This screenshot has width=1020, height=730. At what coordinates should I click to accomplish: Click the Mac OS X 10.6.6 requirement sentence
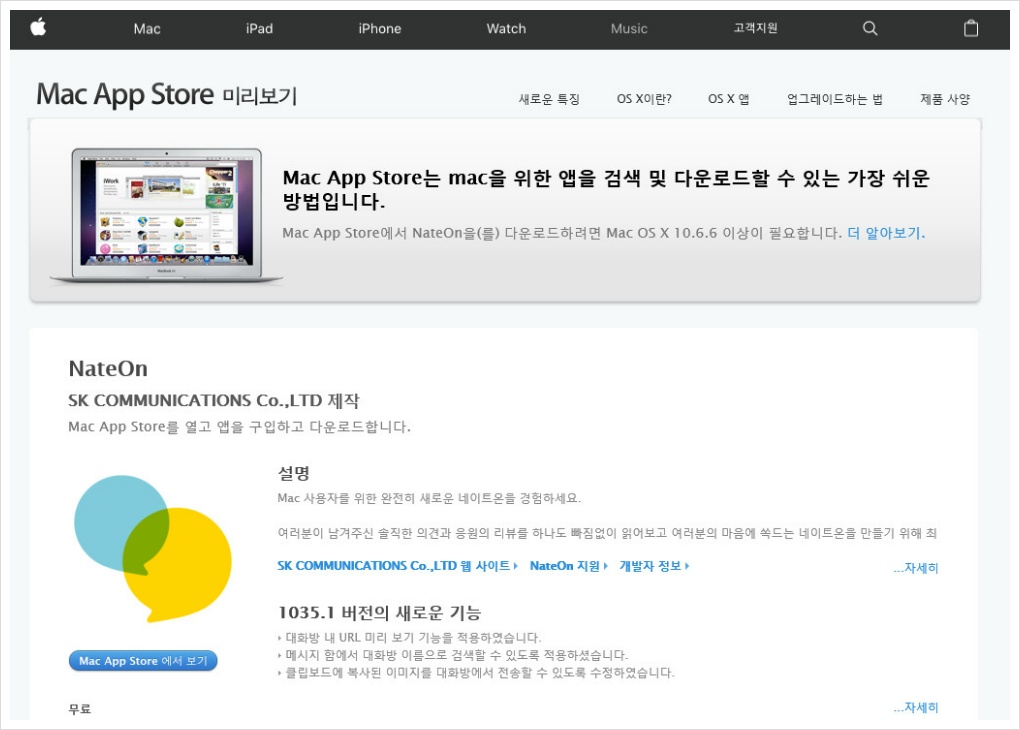coord(562,233)
